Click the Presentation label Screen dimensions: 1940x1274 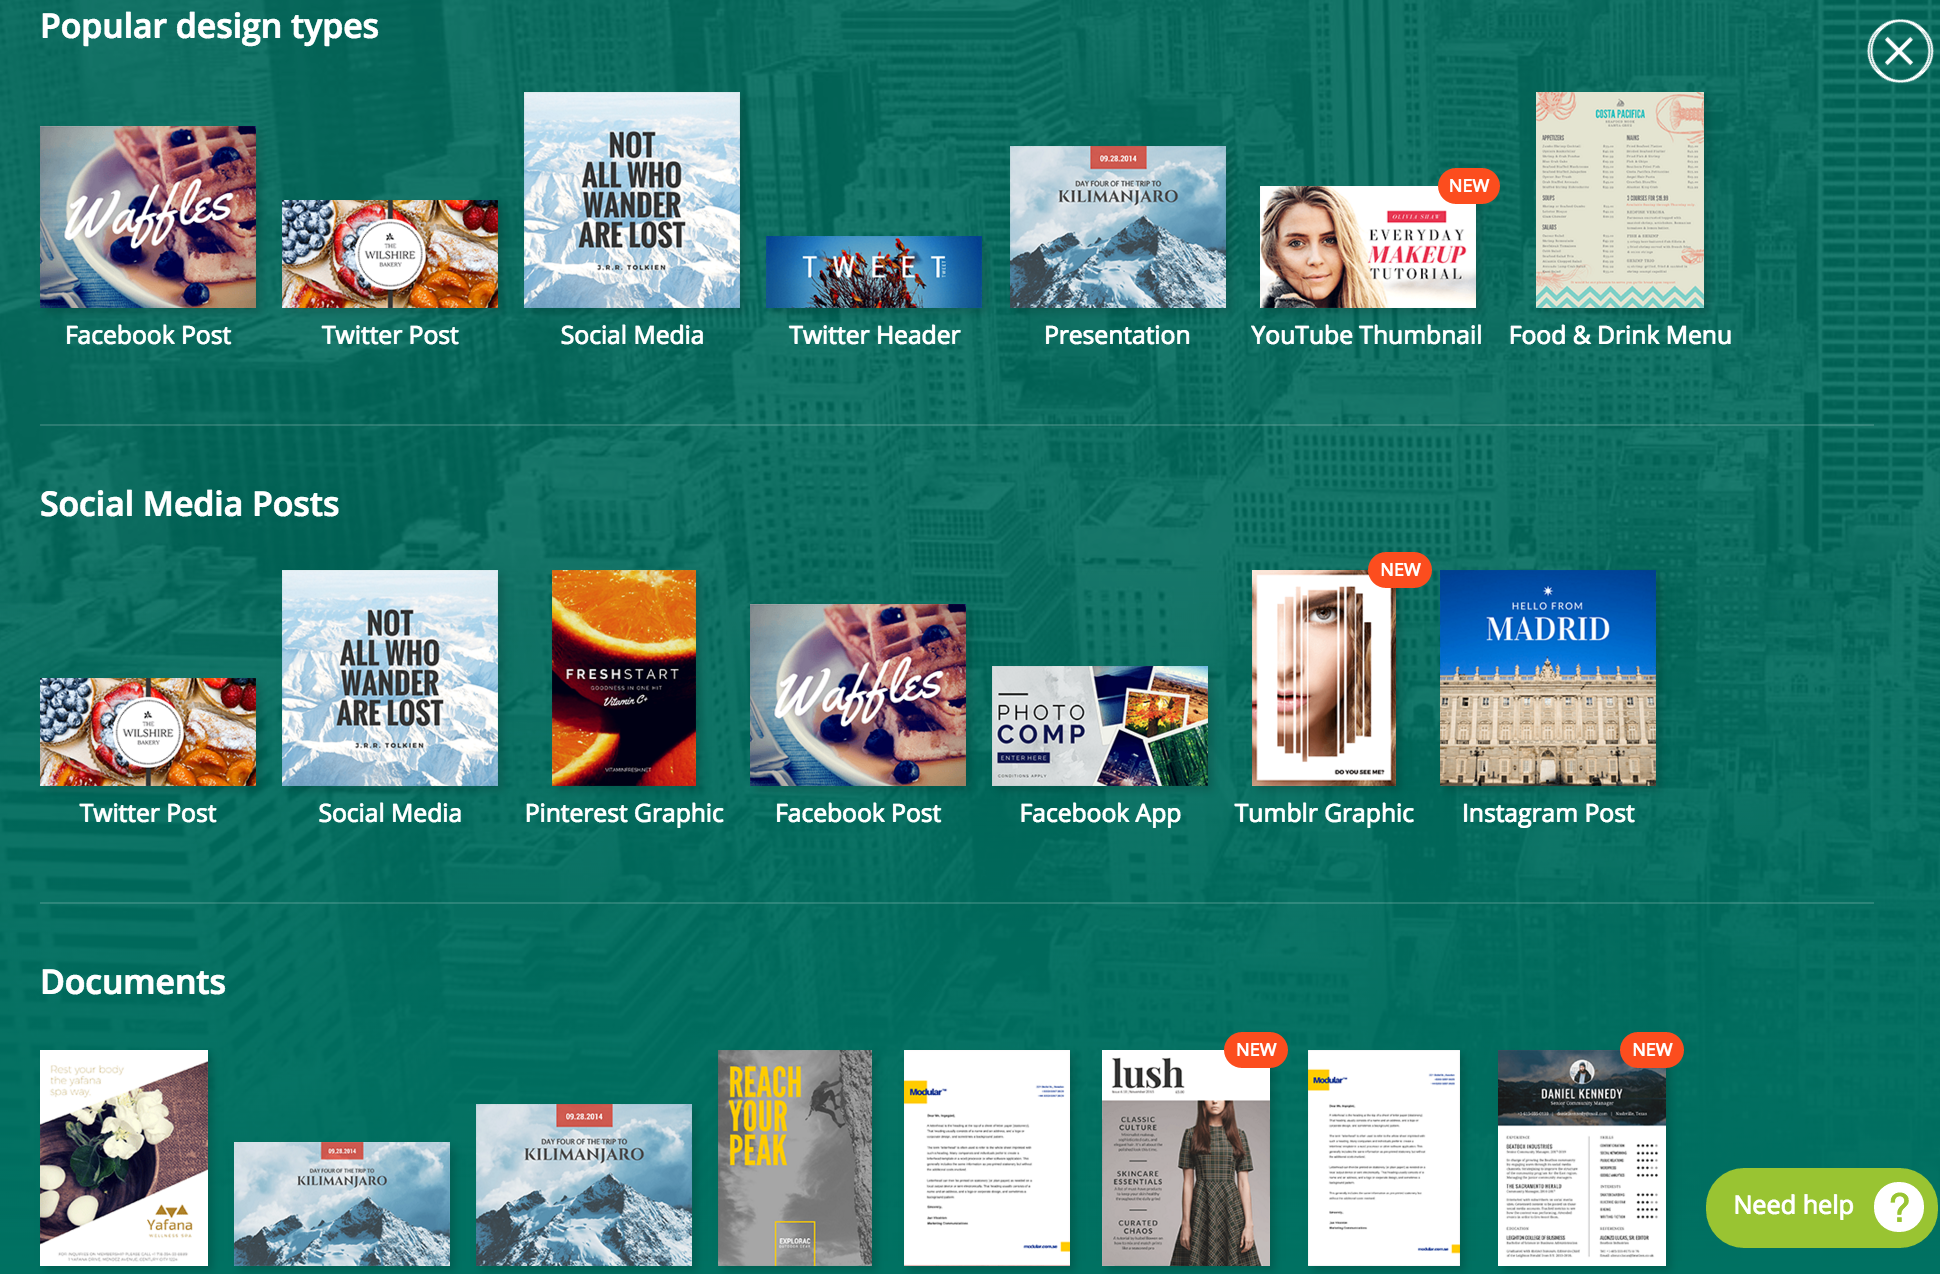coord(1117,335)
